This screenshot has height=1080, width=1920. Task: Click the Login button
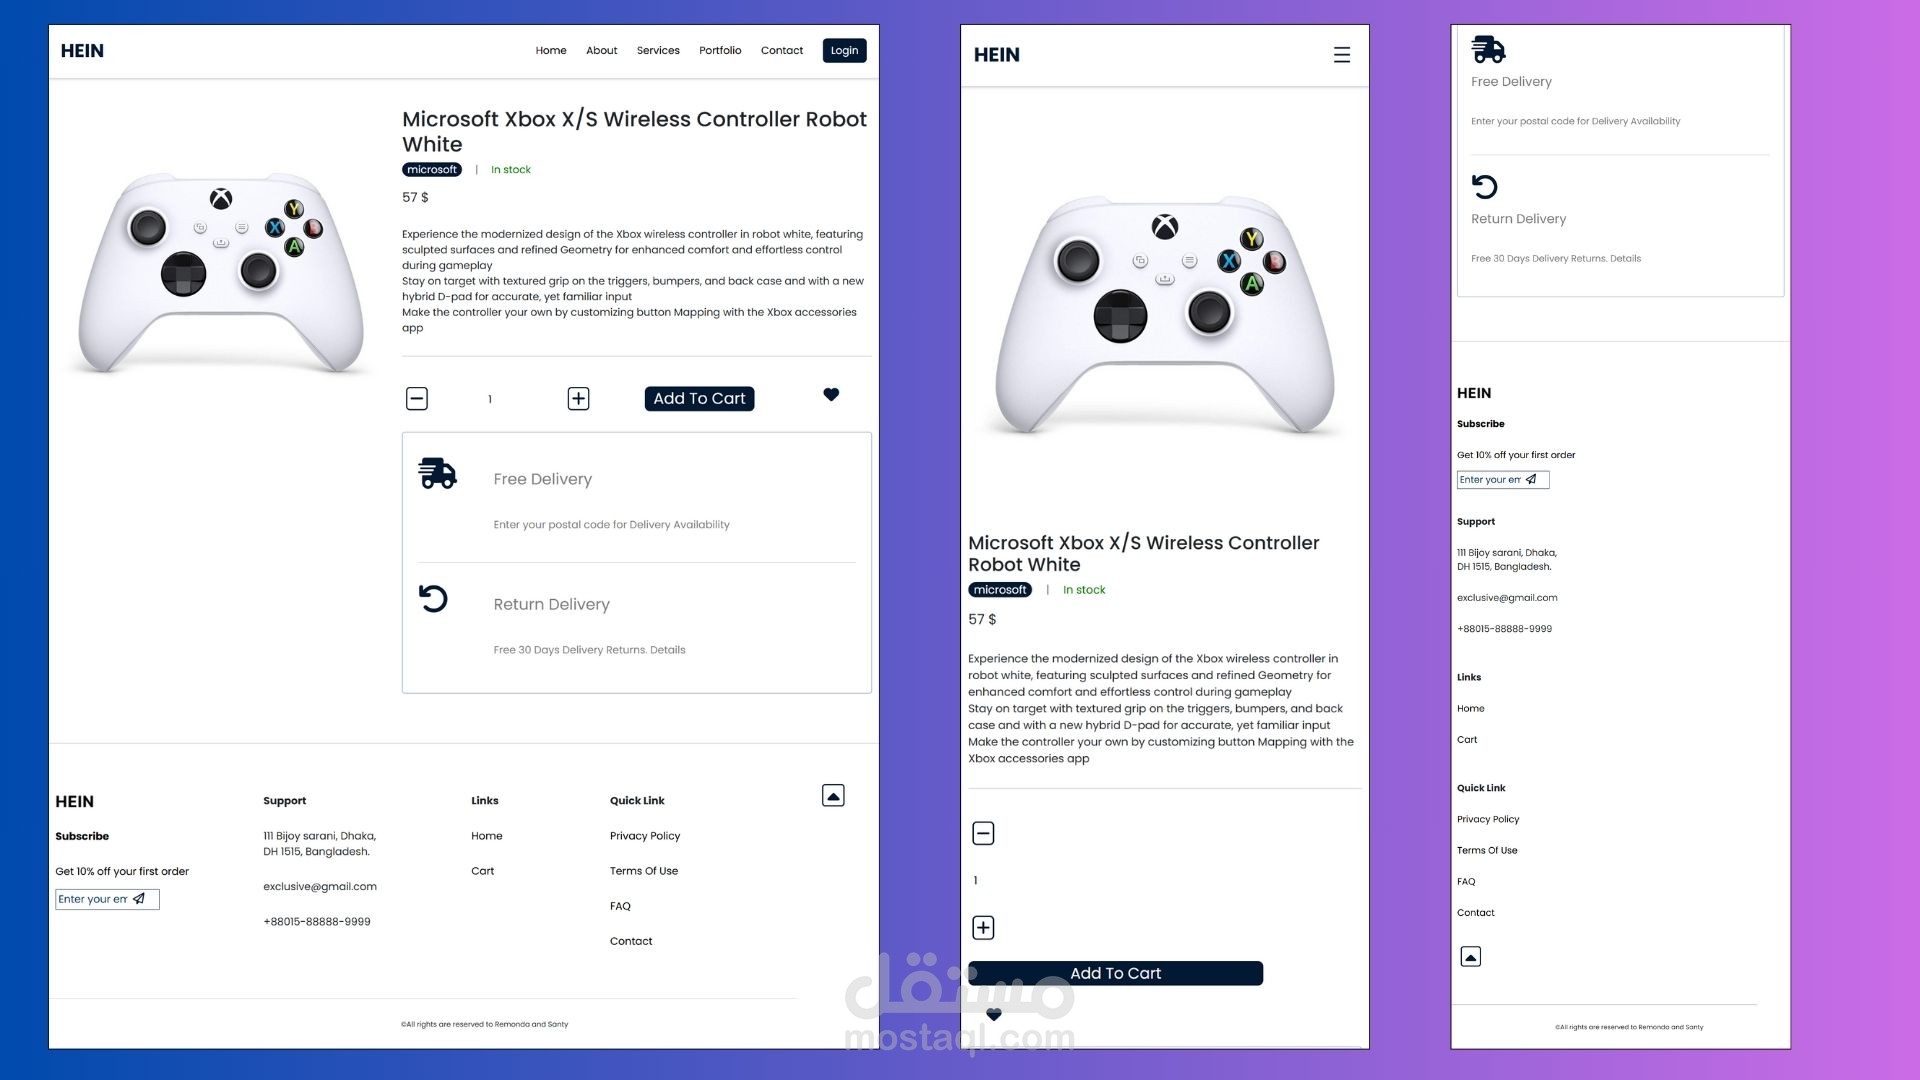[844, 51]
